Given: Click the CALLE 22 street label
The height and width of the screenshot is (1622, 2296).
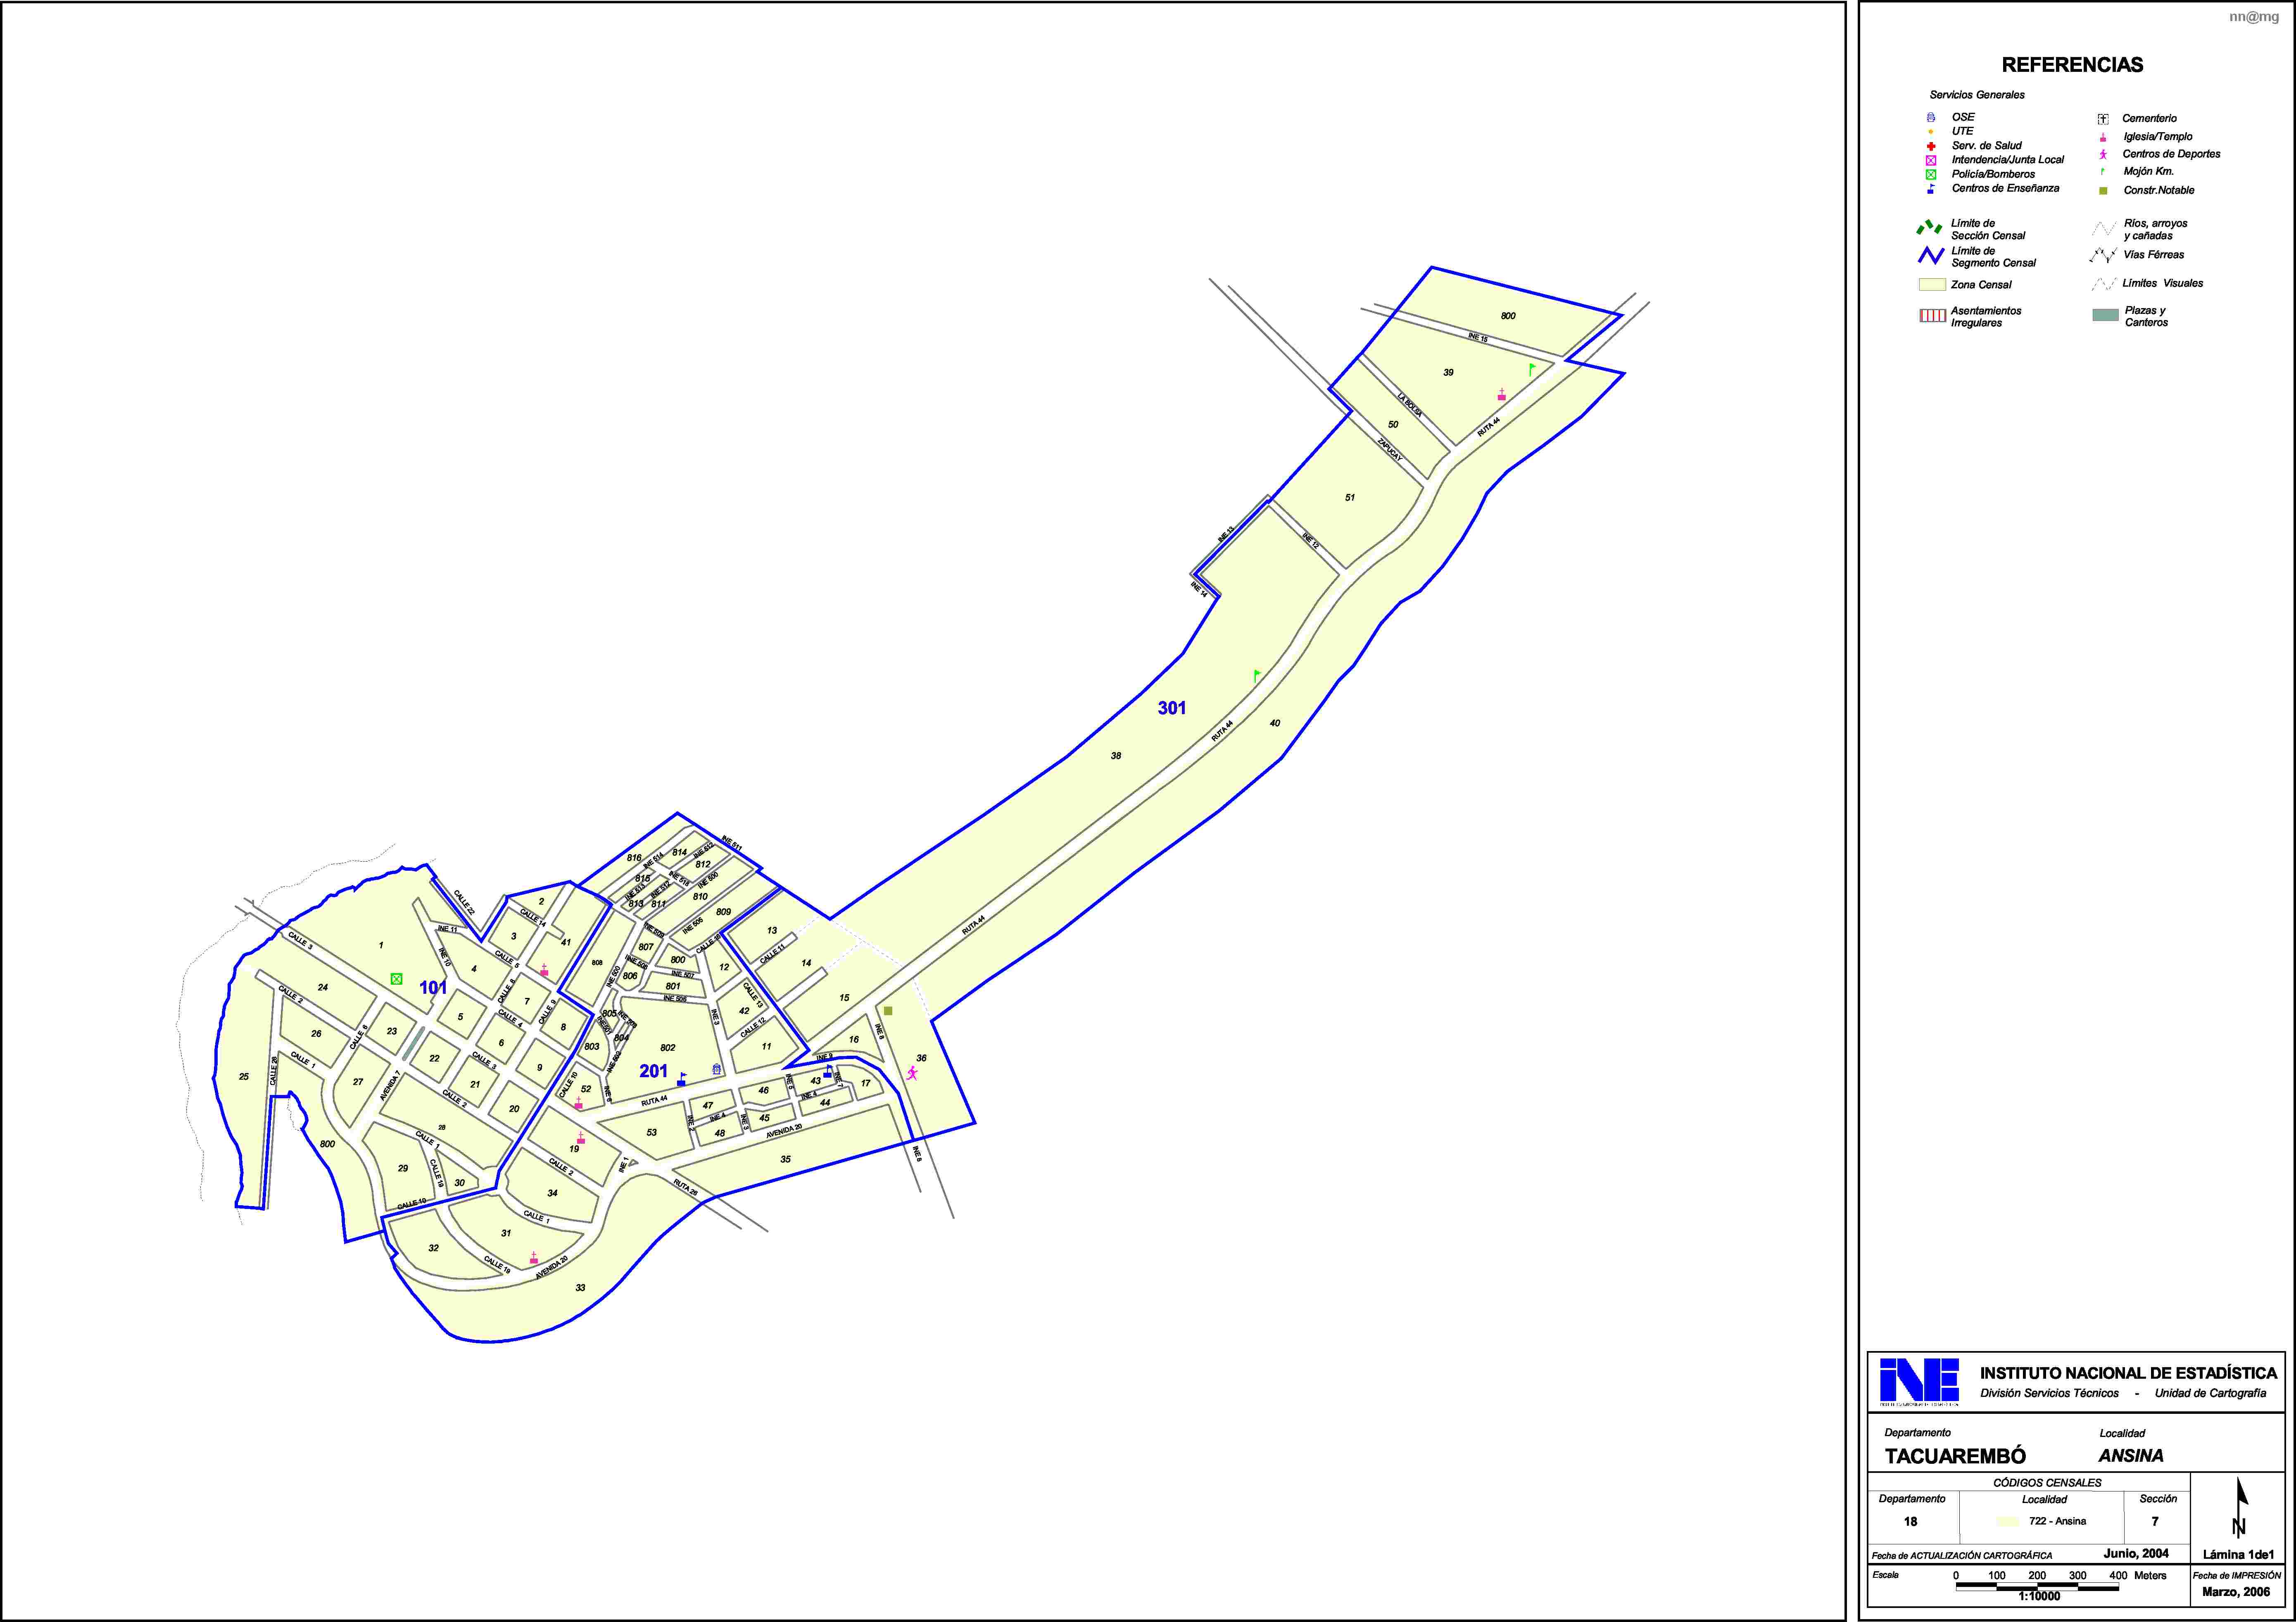Looking at the screenshot, I should [x=464, y=902].
